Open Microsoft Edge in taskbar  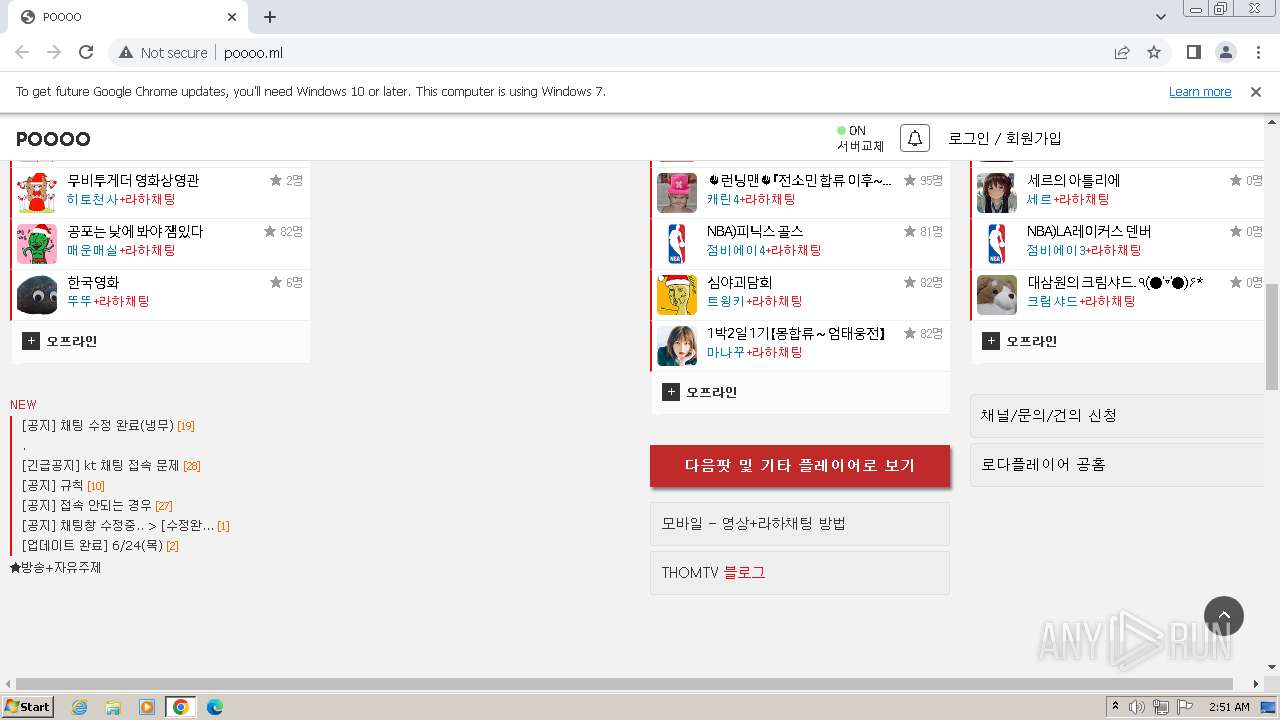click(214, 707)
